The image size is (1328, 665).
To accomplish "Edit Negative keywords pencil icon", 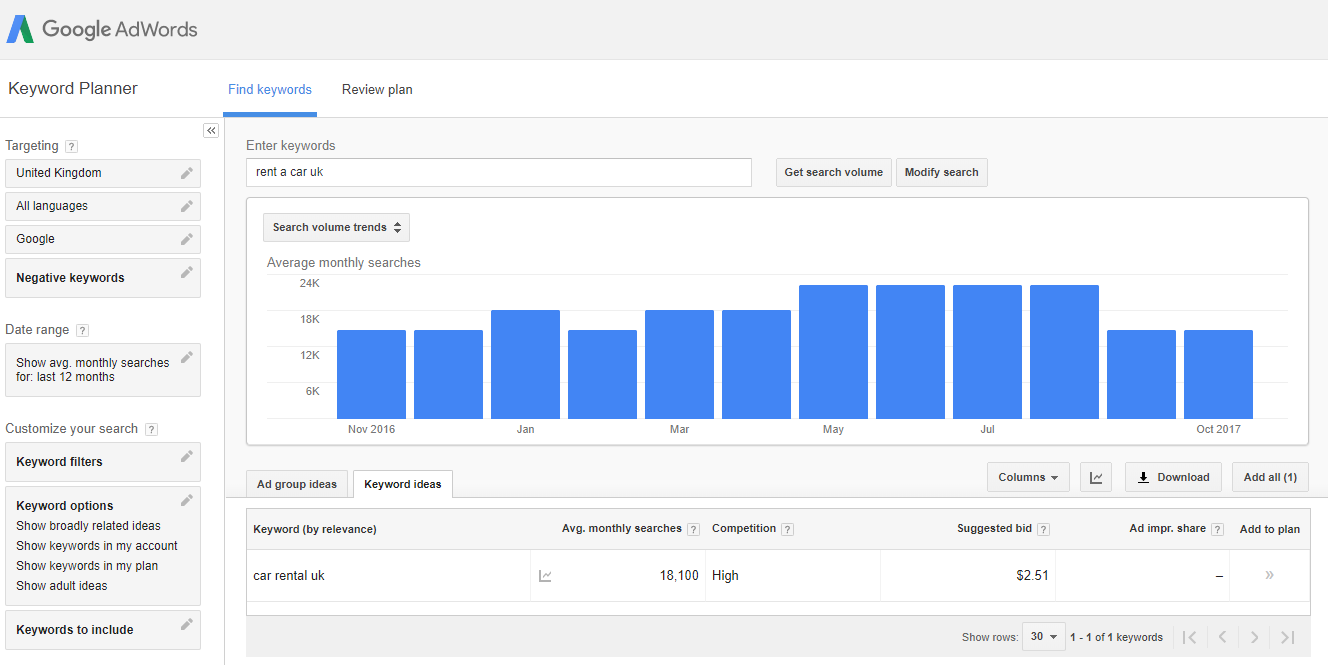I will (x=186, y=272).
